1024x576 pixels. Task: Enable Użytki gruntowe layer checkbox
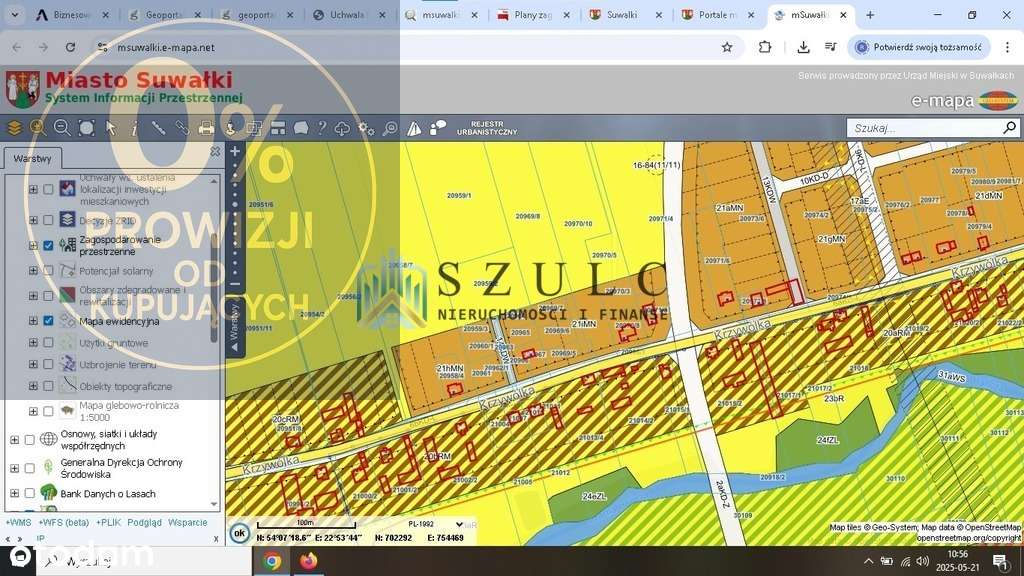[x=48, y=342]
